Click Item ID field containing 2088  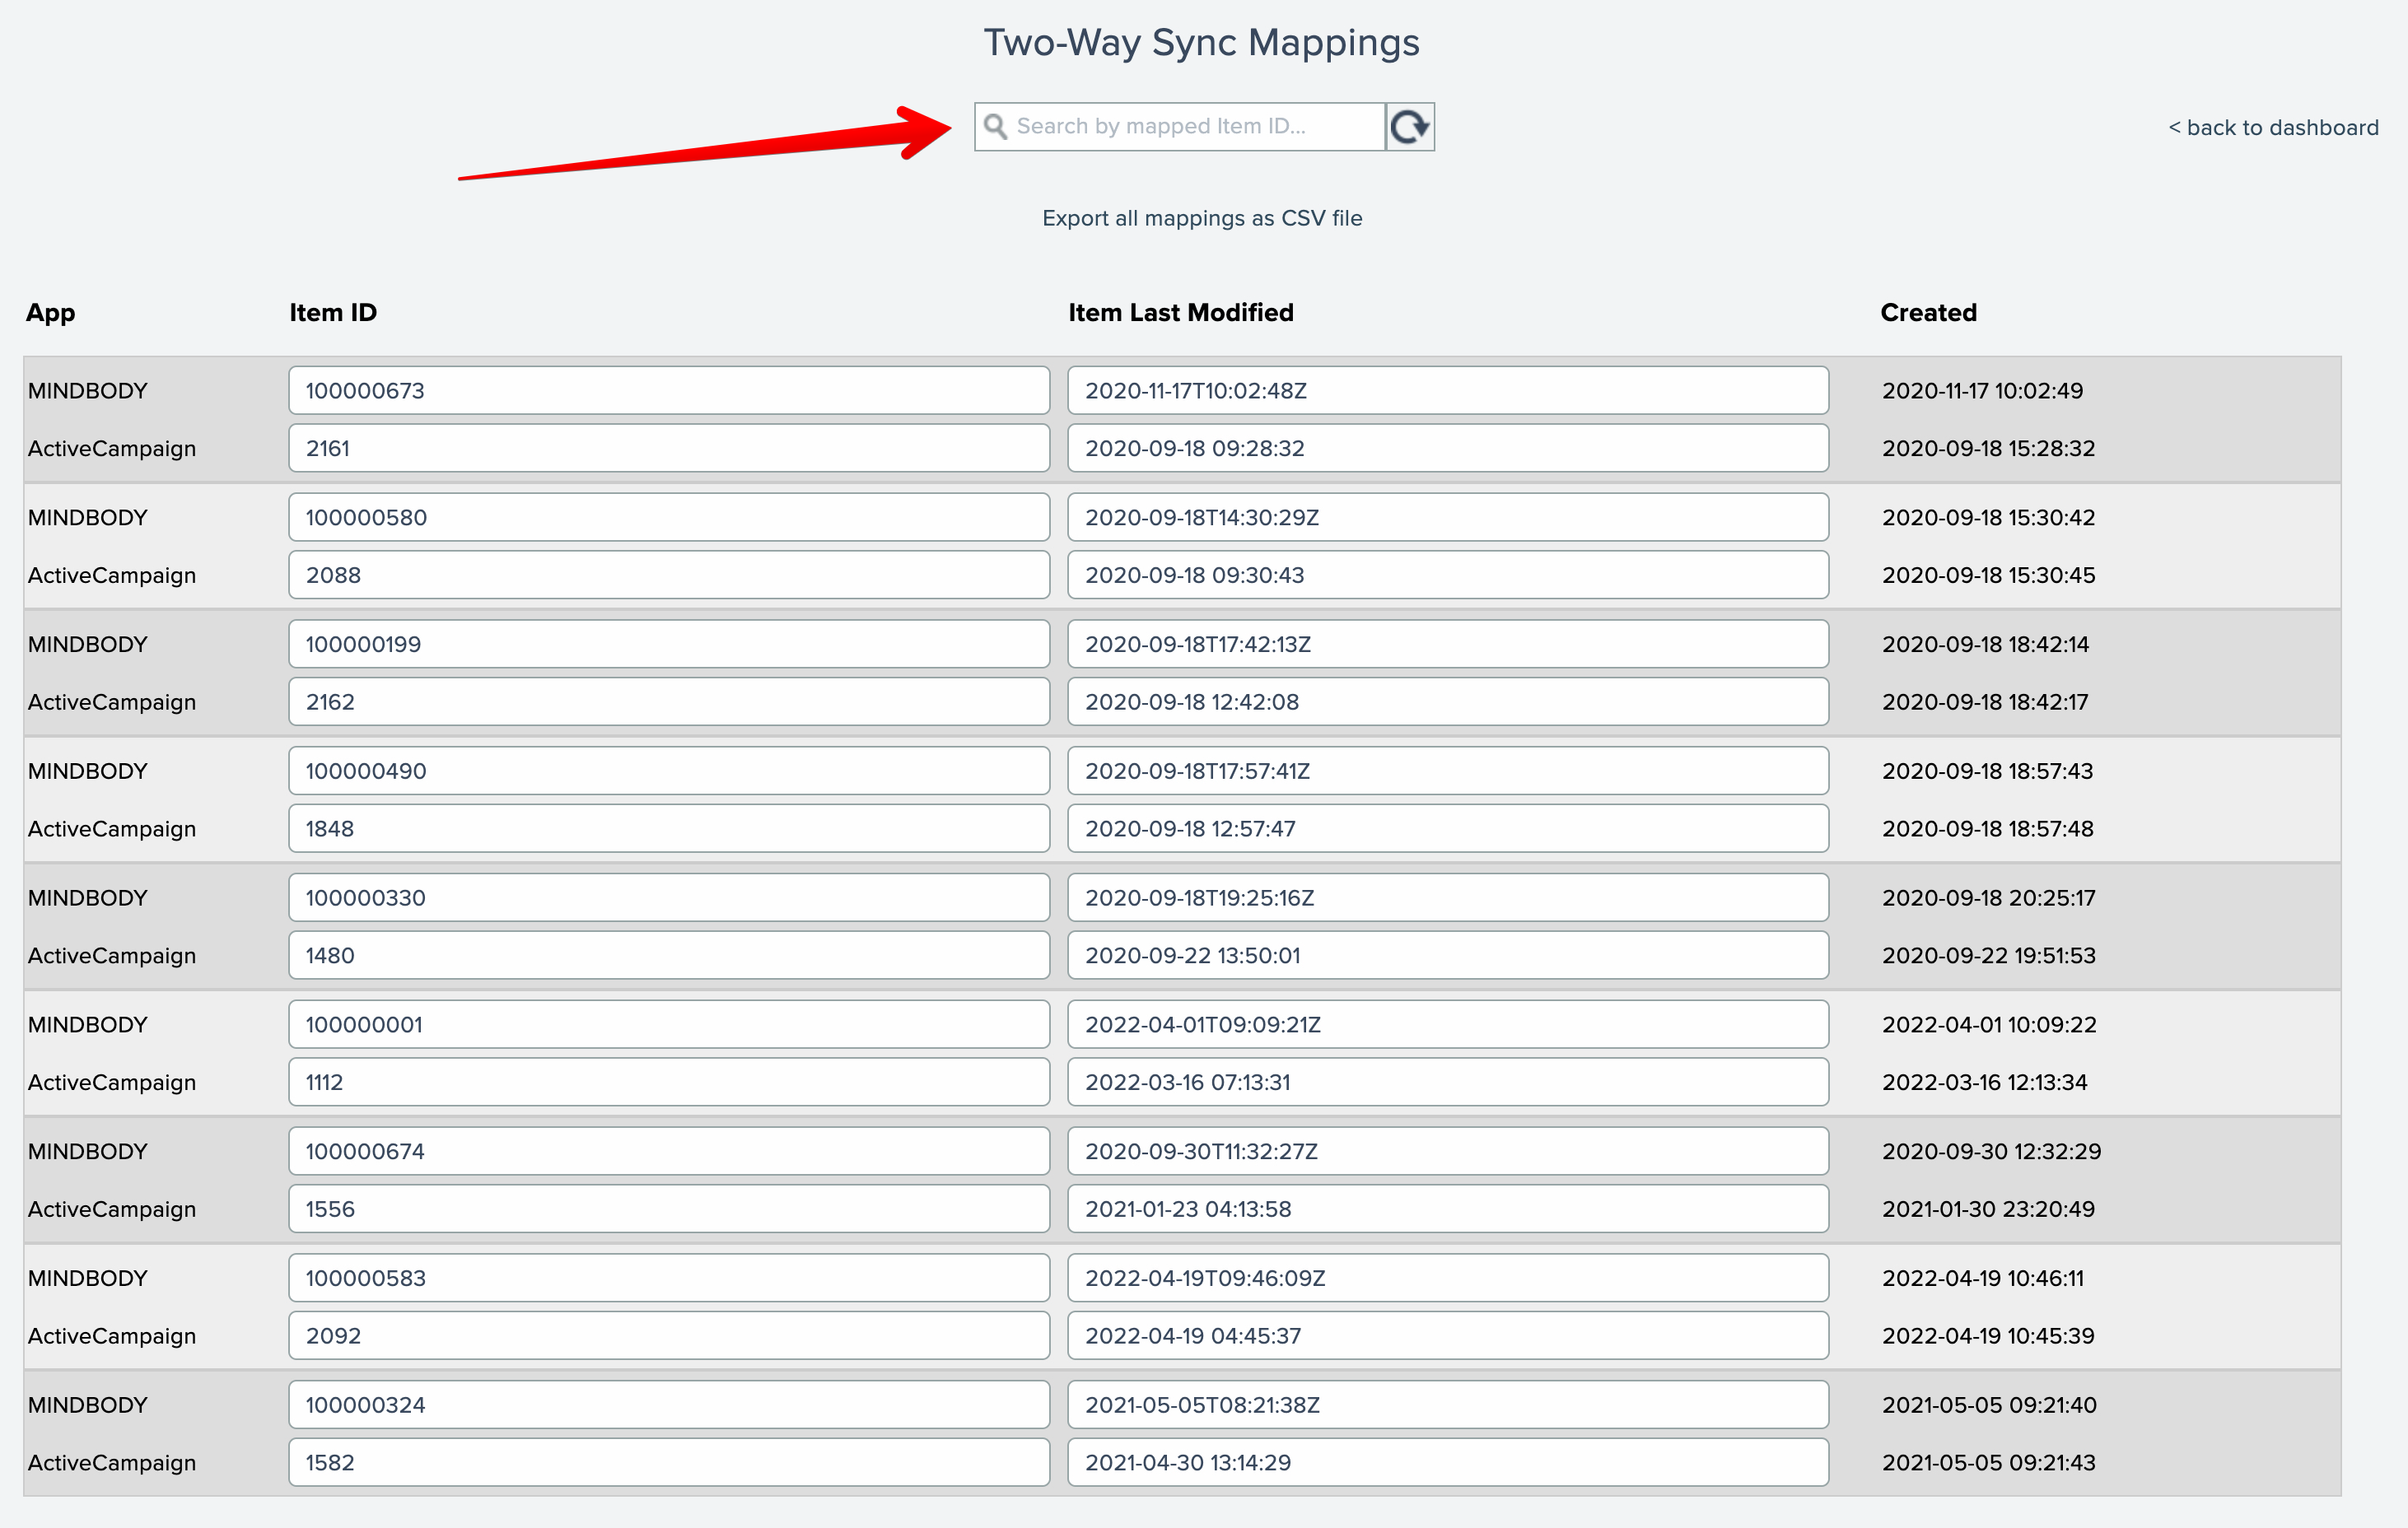click(x=668, y=576)
